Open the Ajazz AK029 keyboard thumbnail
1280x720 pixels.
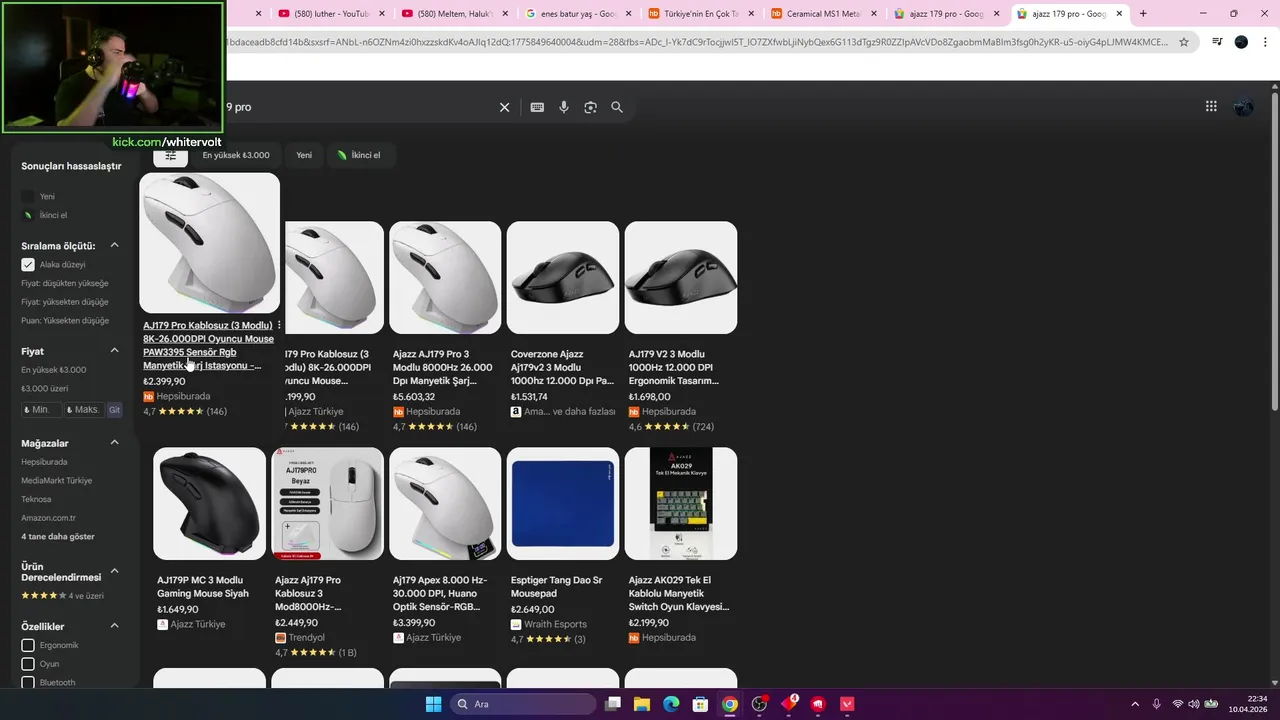tap(681, 503)
